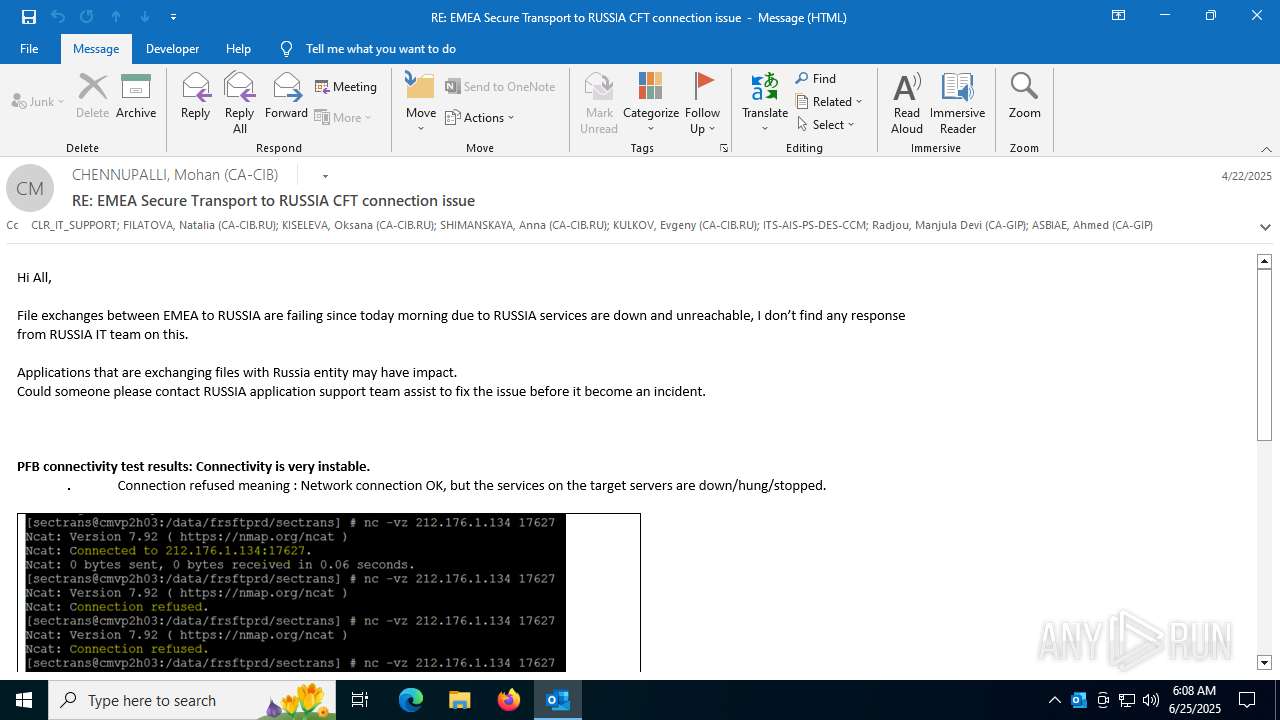Click scrollbar up arrow in message body
The image size is (1280, 720).
[x=1264, y=261]
